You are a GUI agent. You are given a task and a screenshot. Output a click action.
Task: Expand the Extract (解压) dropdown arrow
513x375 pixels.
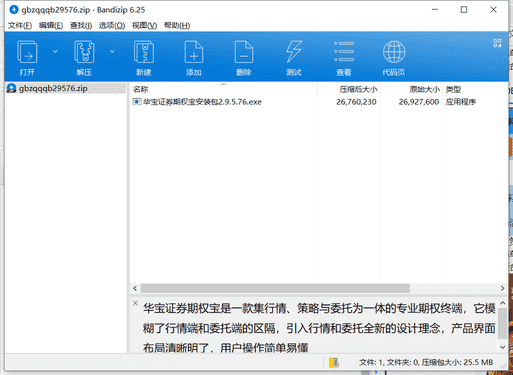112,52
